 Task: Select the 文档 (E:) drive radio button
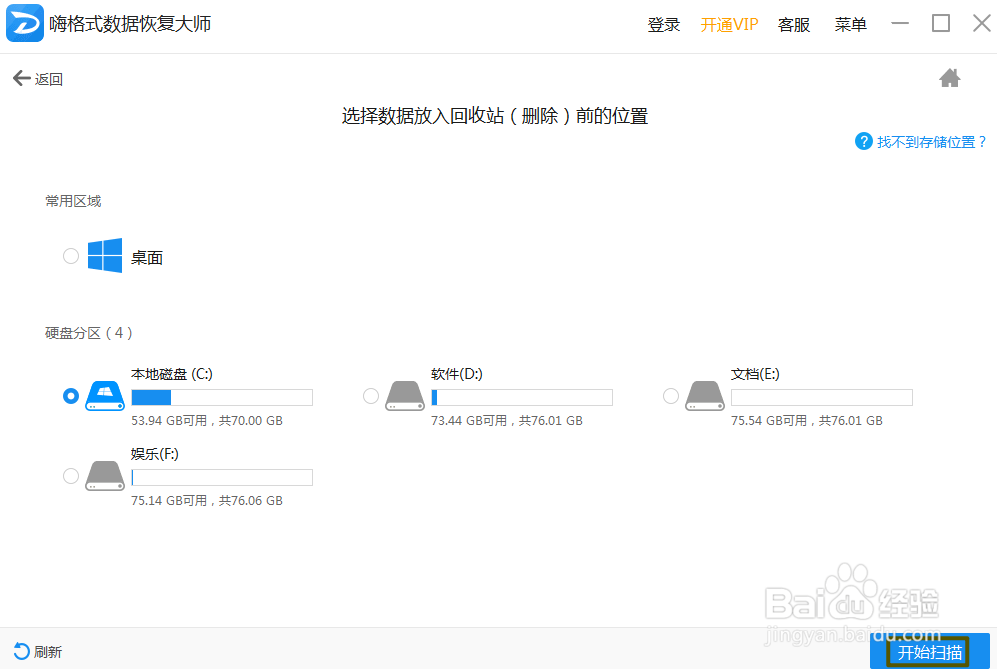tap(671, 396)
